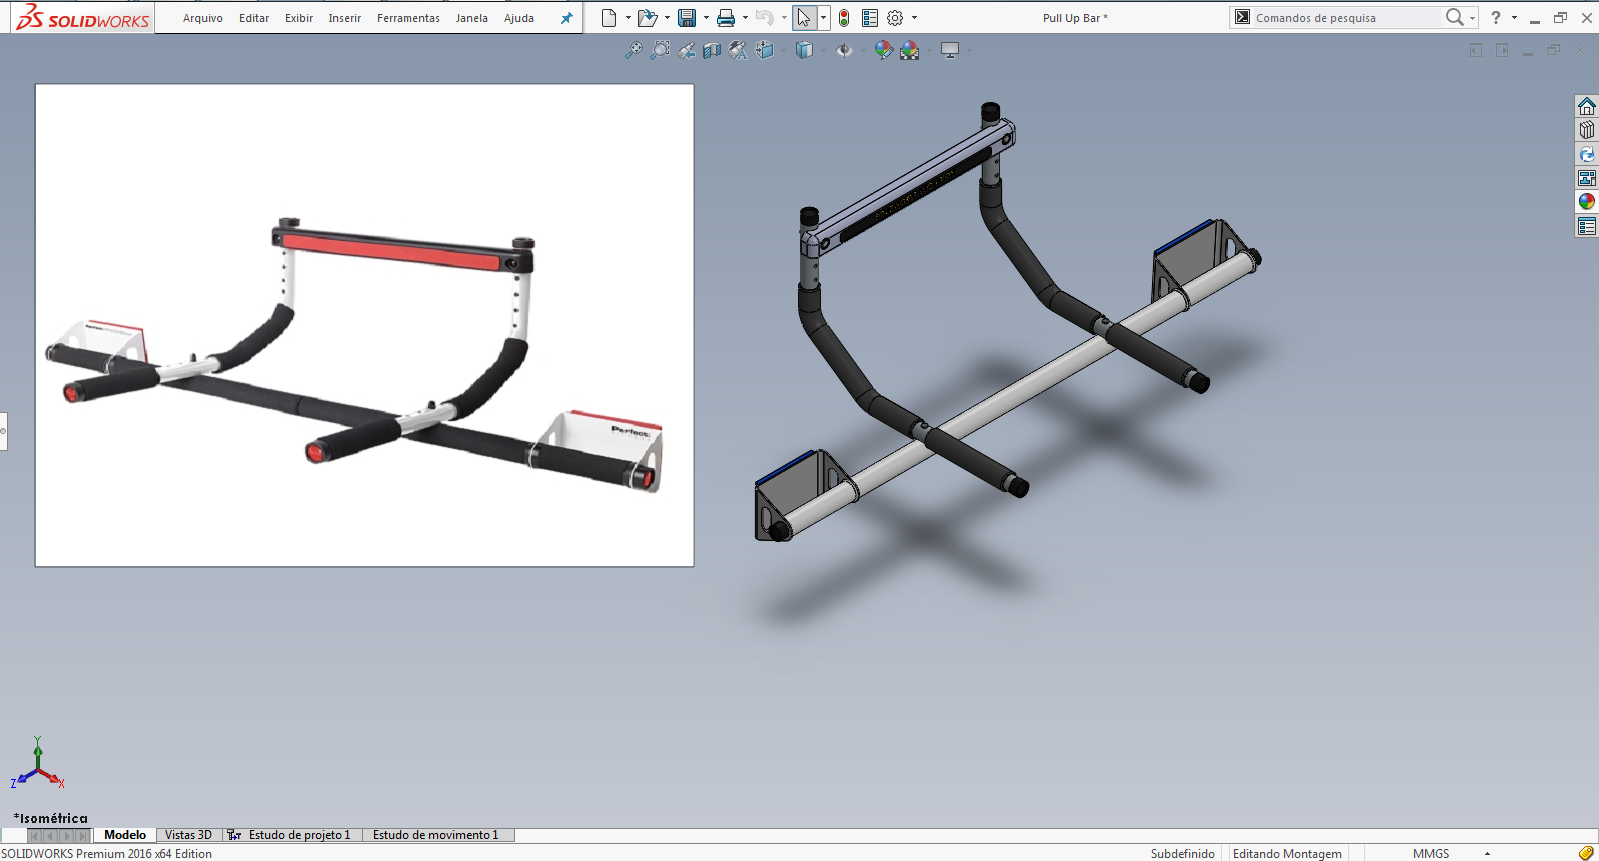This screenshot has width=1599, height=861.
Task: Expand Apply Scene dropdown arrow
Action: coord(929,50)
